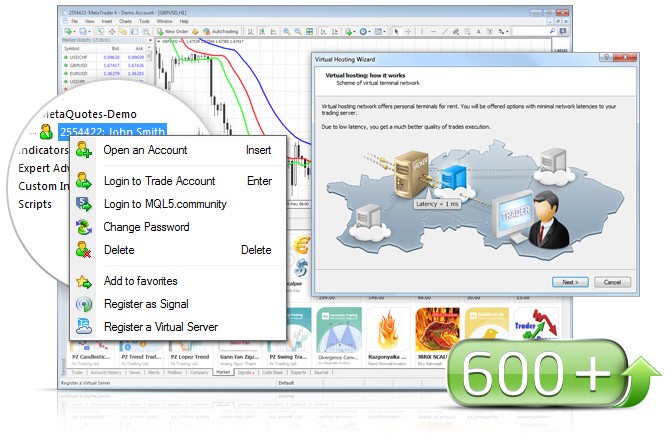Screen dimensions: 670x445
Task: Draw a vertical line tool
Action: pos(422,32)
